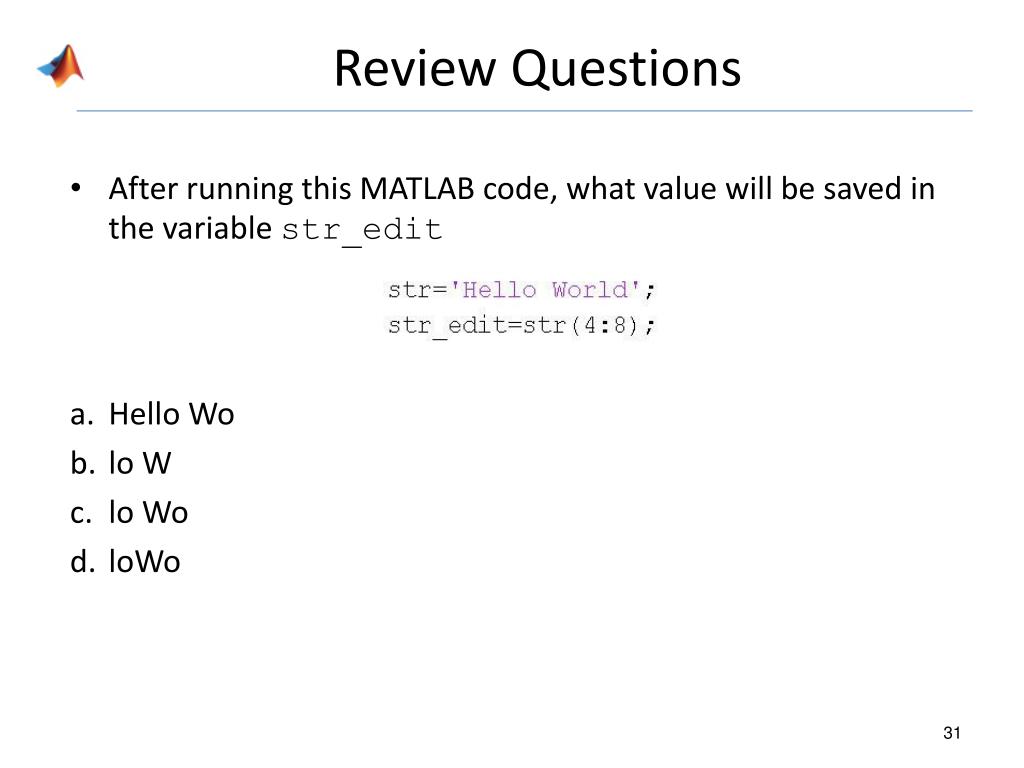Click the bullet point before the question
This screenshot has height=768, width=1024.
(x=76, y=188)
